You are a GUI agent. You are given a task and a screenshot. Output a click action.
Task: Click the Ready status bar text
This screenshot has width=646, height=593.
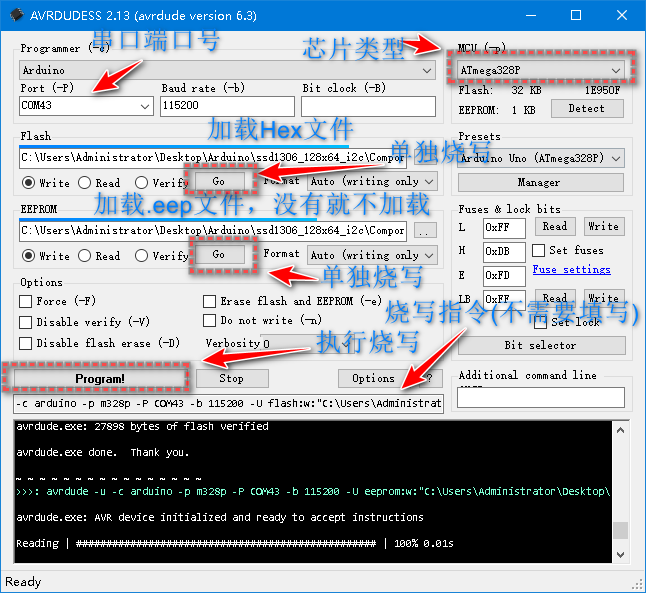tap(23, 582)
